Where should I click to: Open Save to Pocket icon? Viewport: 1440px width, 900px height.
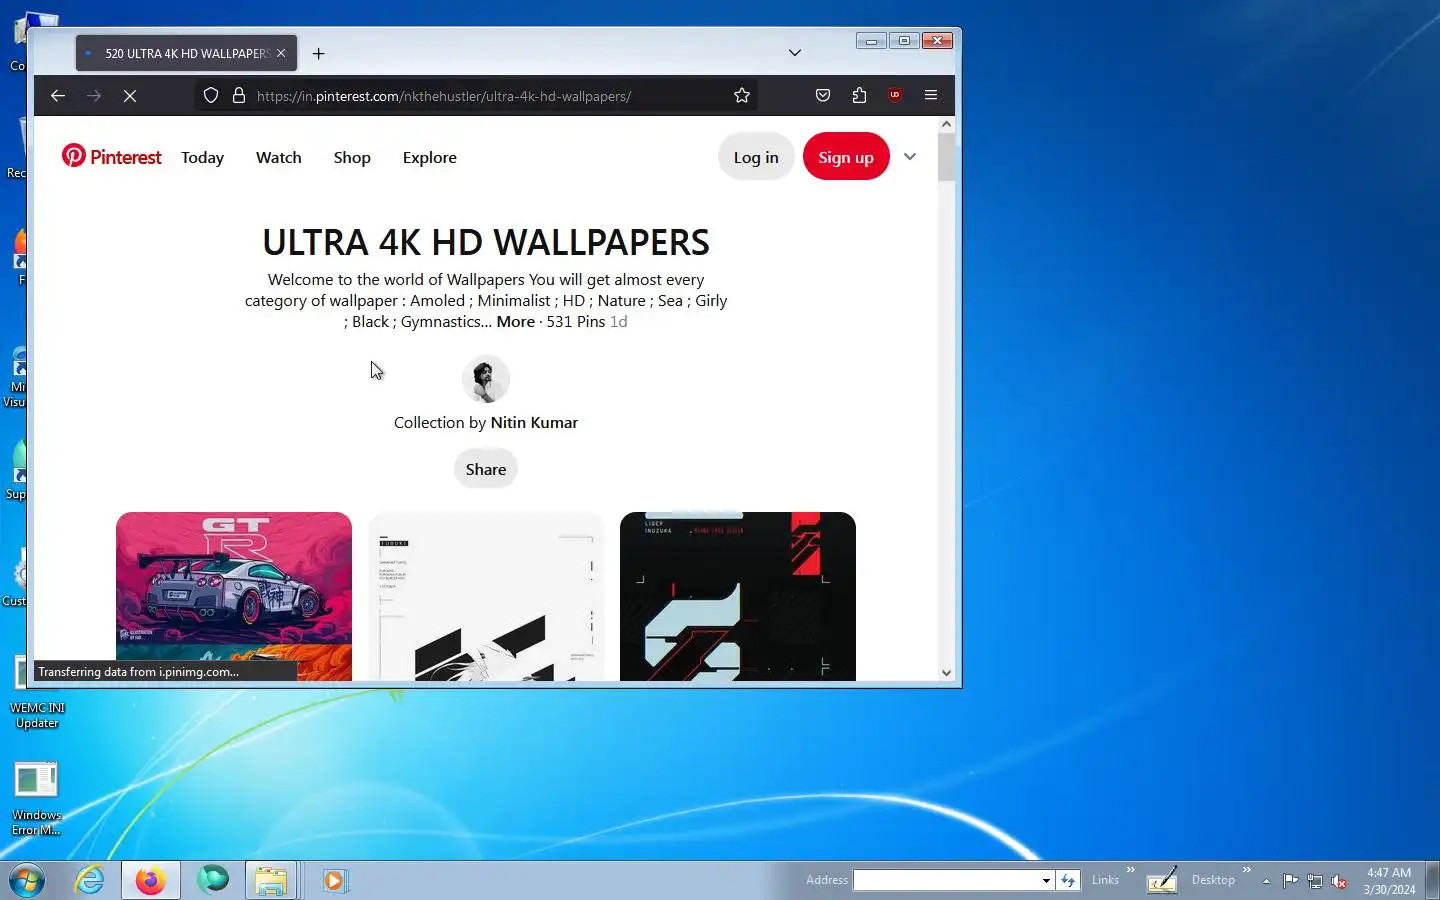(x=823, y=96)
